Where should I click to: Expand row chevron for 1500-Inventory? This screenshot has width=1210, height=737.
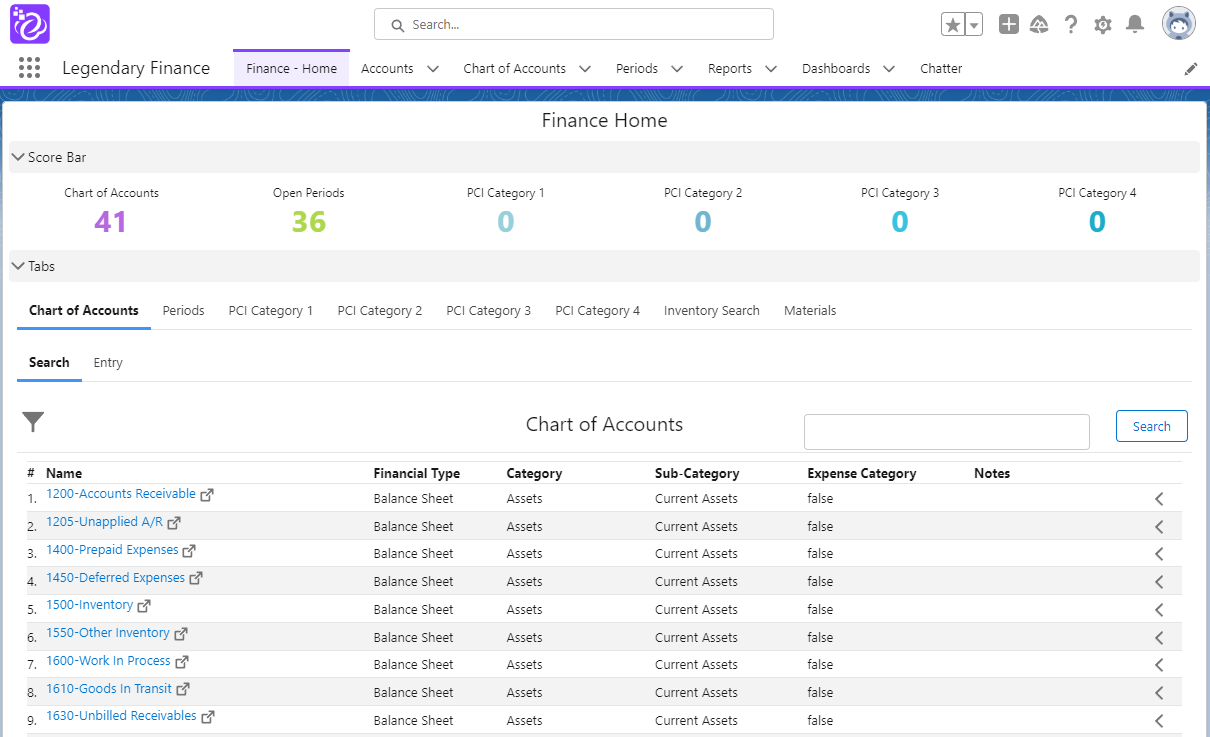[x=1159, y=609]
